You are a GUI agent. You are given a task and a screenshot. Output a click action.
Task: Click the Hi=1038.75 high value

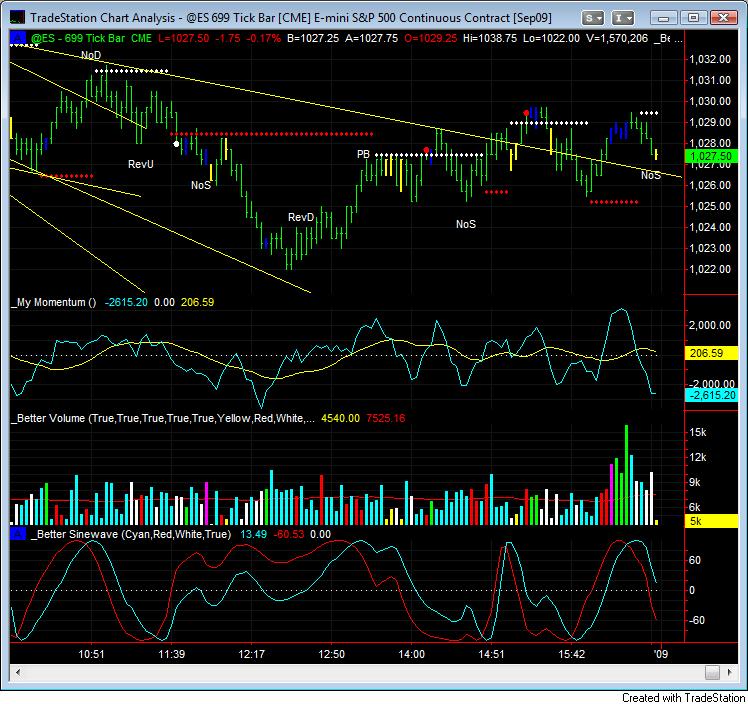click(490, 38)
